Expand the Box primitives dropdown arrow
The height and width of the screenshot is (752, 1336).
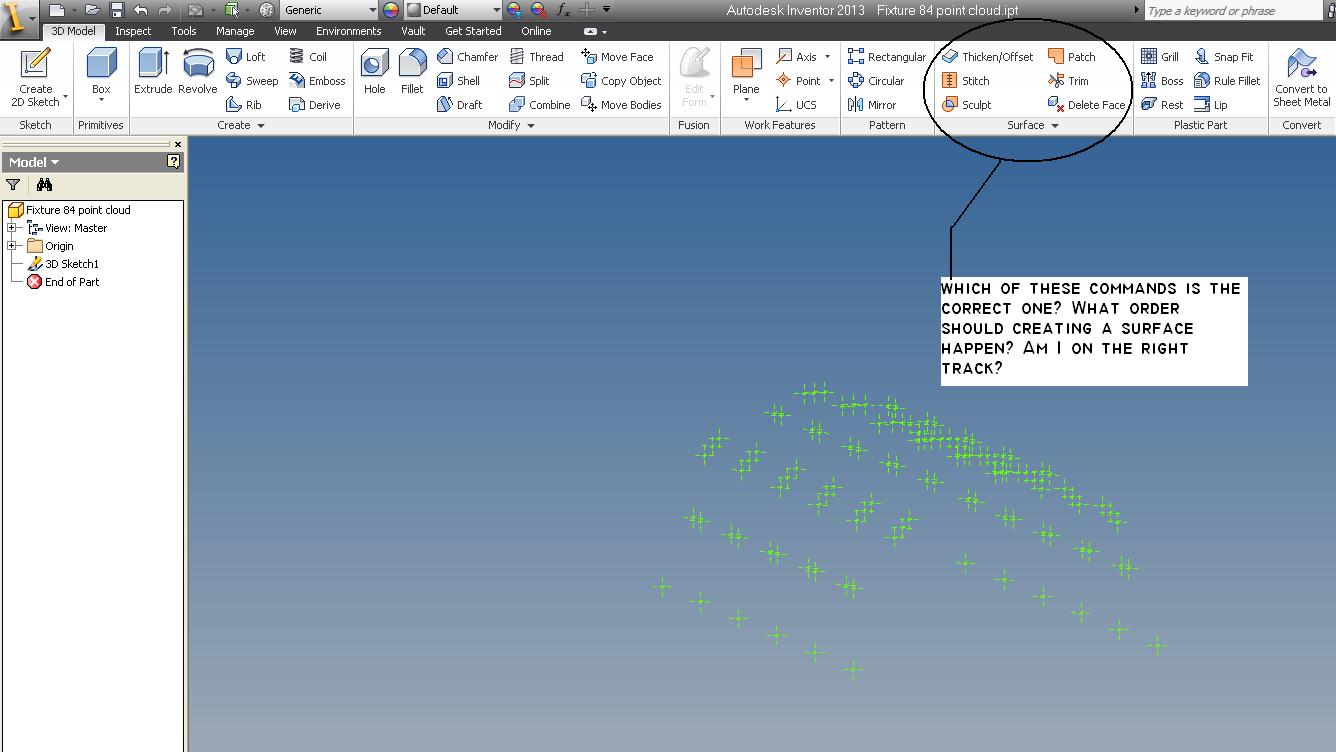tap(101, 100)
